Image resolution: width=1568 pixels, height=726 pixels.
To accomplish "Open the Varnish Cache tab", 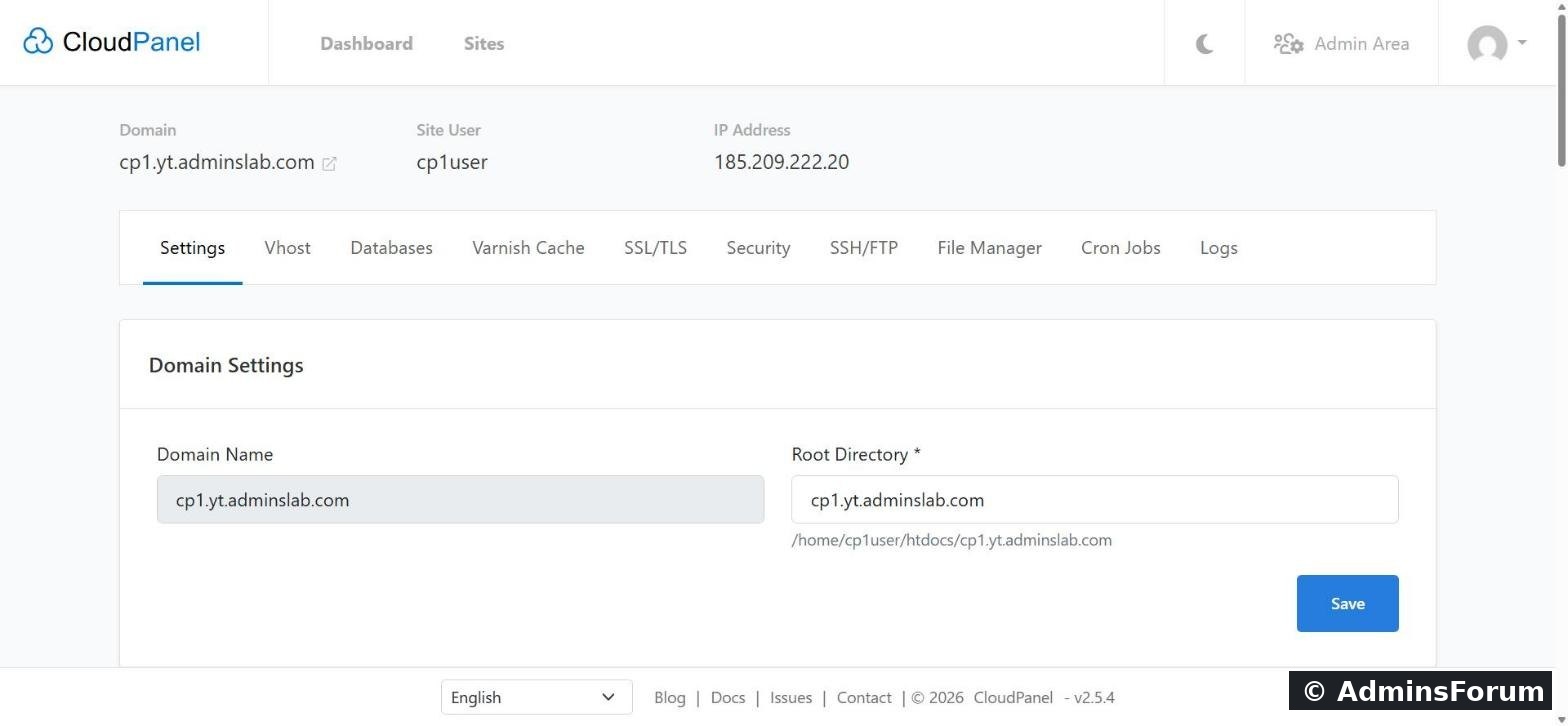I will [x=528, y=248].
